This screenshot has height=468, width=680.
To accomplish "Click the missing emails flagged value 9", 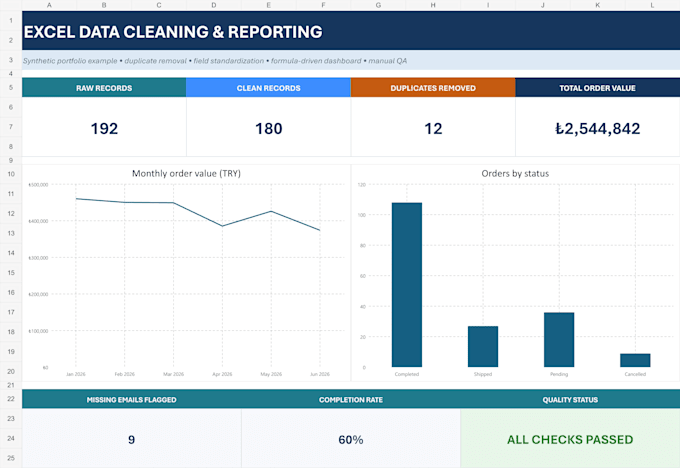I will point(131,439).
